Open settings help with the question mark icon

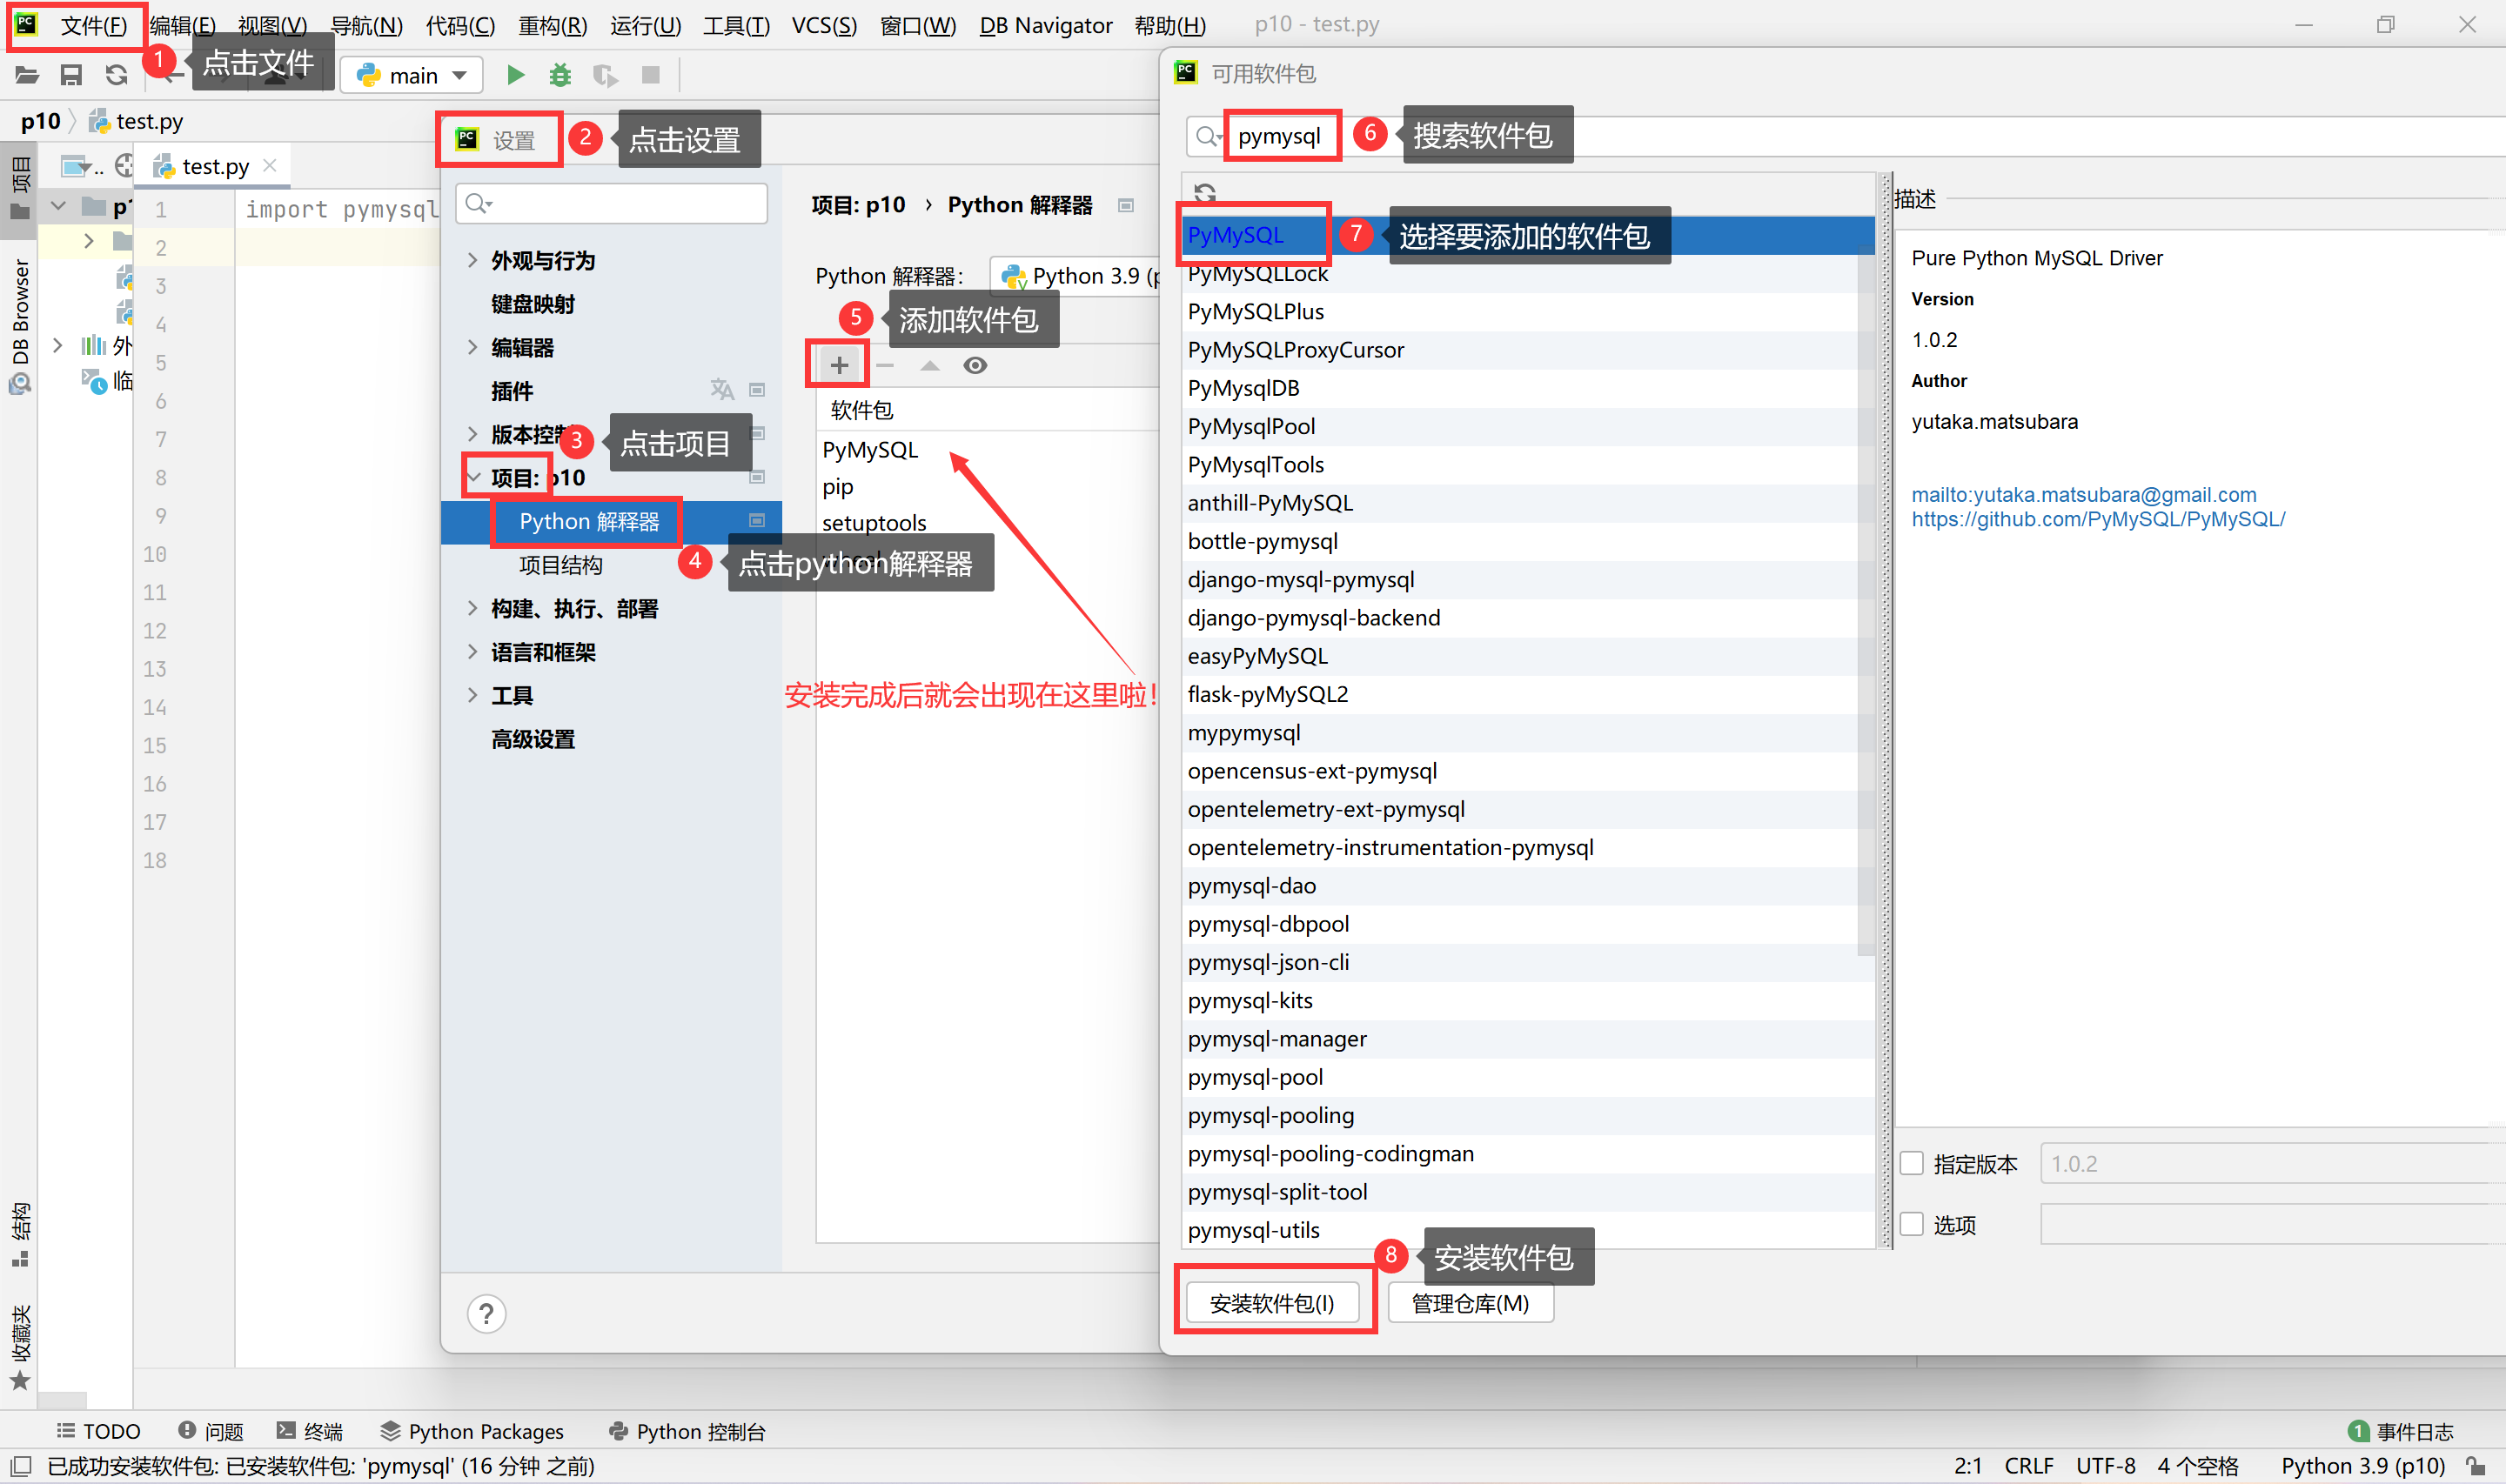(x=487, y=1313)
